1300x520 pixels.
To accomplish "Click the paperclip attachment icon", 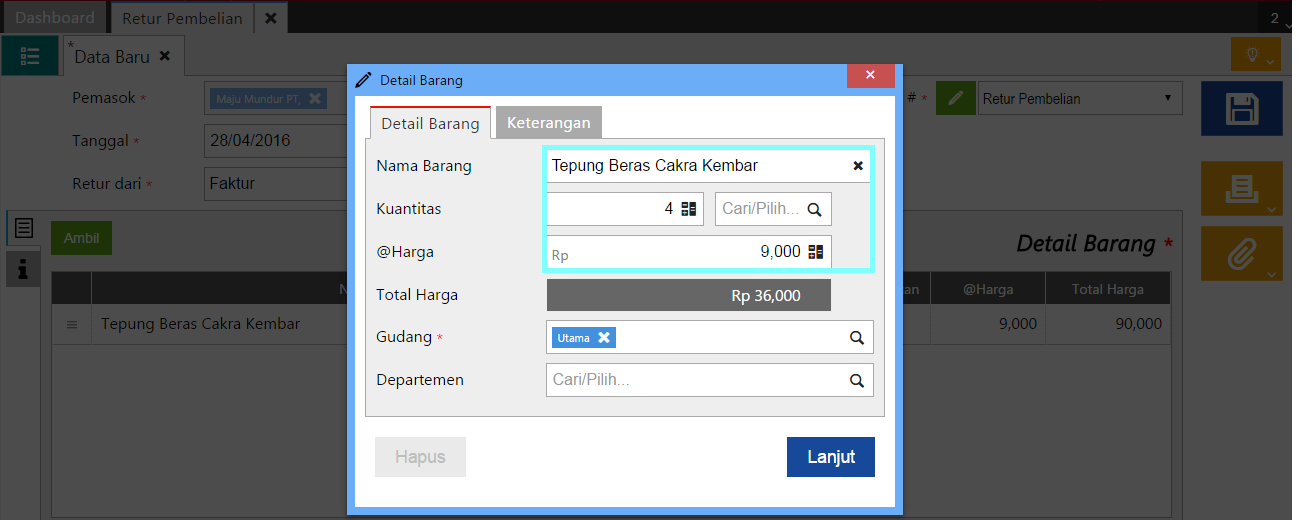I will tap(1241, 254).
